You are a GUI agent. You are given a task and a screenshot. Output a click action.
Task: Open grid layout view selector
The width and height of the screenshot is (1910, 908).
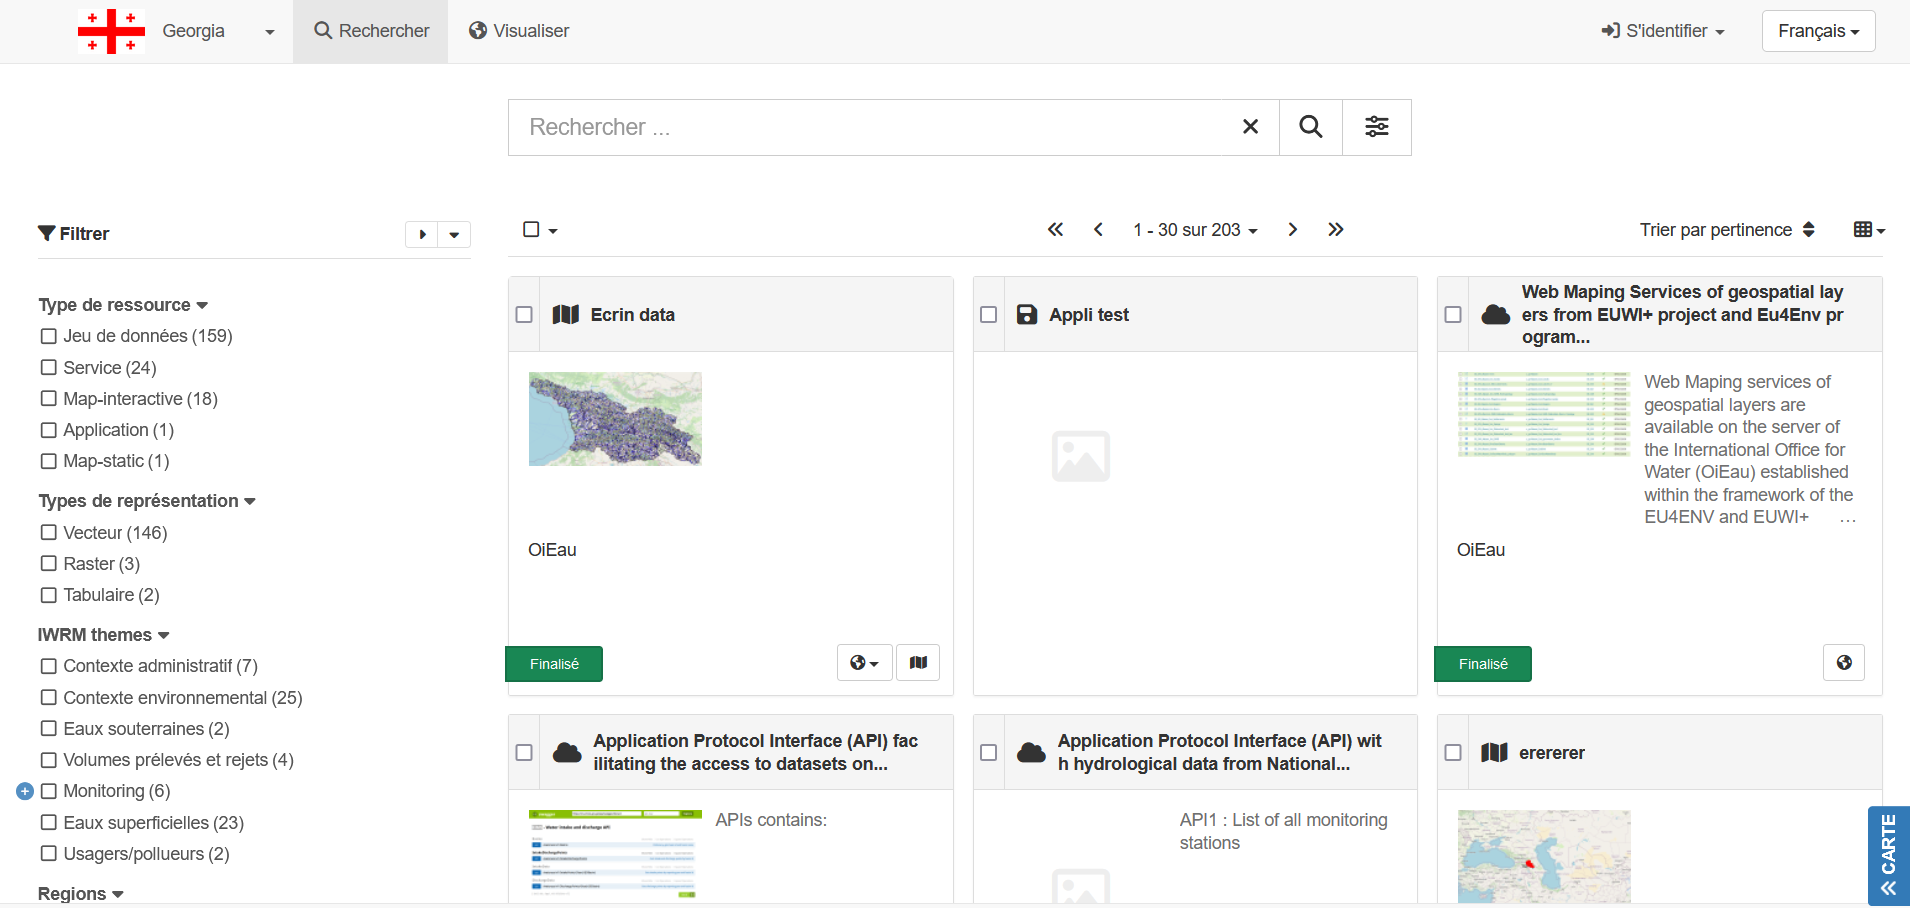pyautogui.click(x=1869, y=230)
